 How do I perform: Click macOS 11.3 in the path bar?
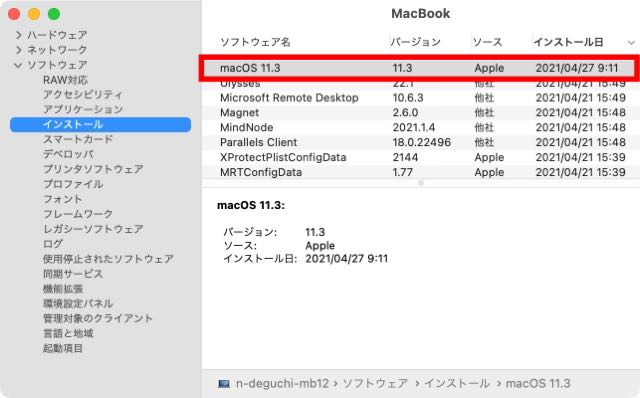click(538, 384)
